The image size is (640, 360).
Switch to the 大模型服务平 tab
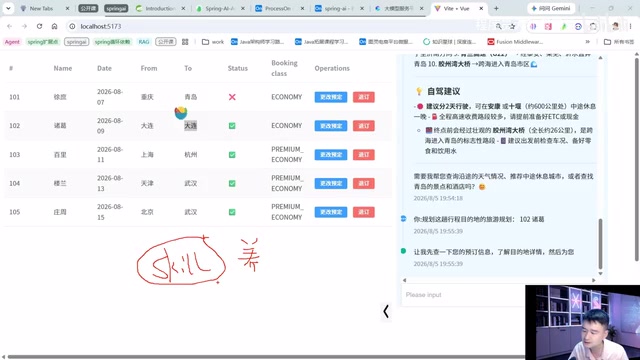[x=398, y=8]
